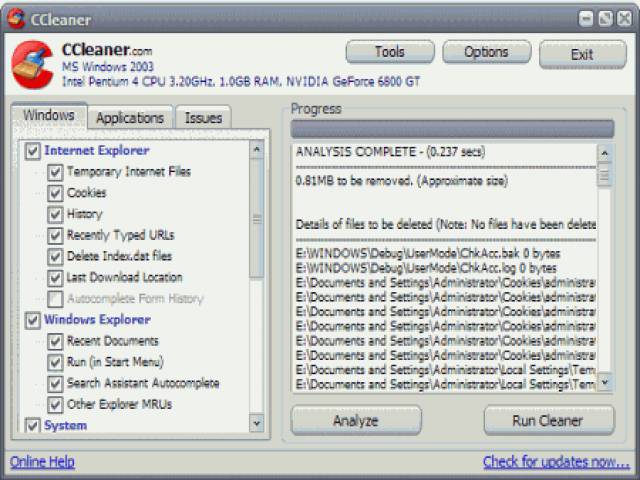Disable the Recent Documents option
Image resolution: width=640 pixels, height=480 pixels.
point(55,341)
